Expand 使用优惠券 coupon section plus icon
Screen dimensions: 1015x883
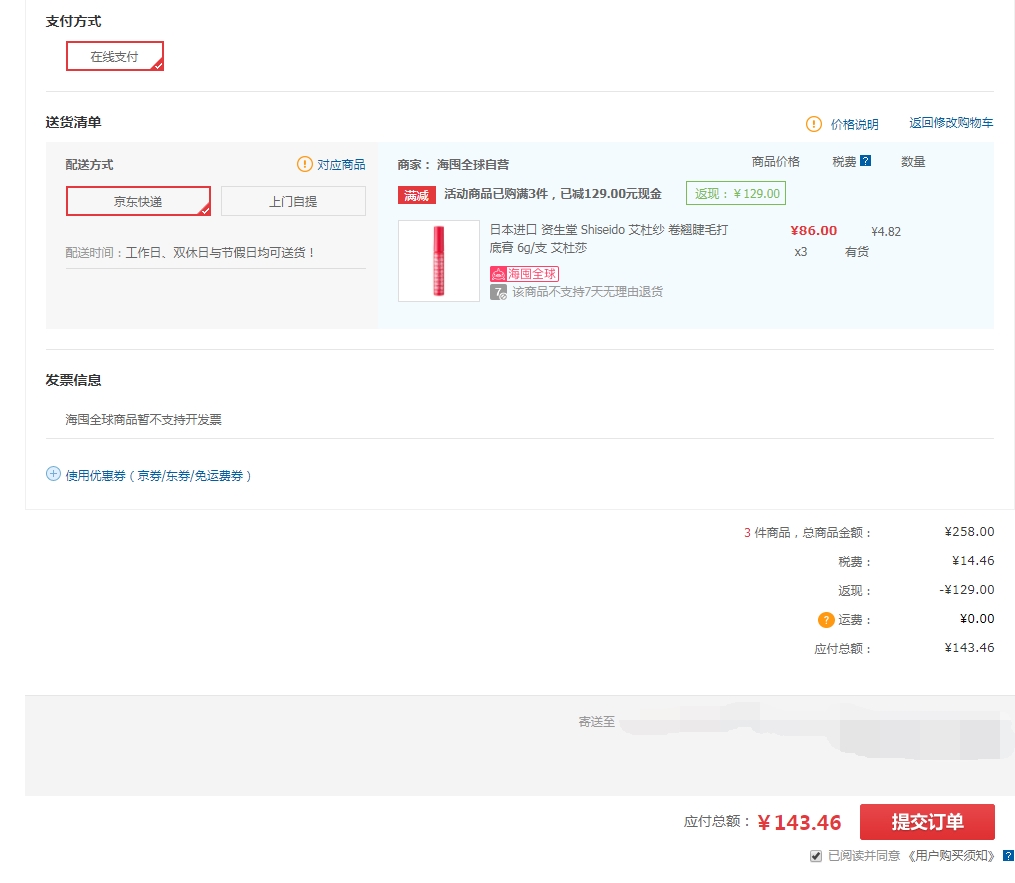pos(53,474)
